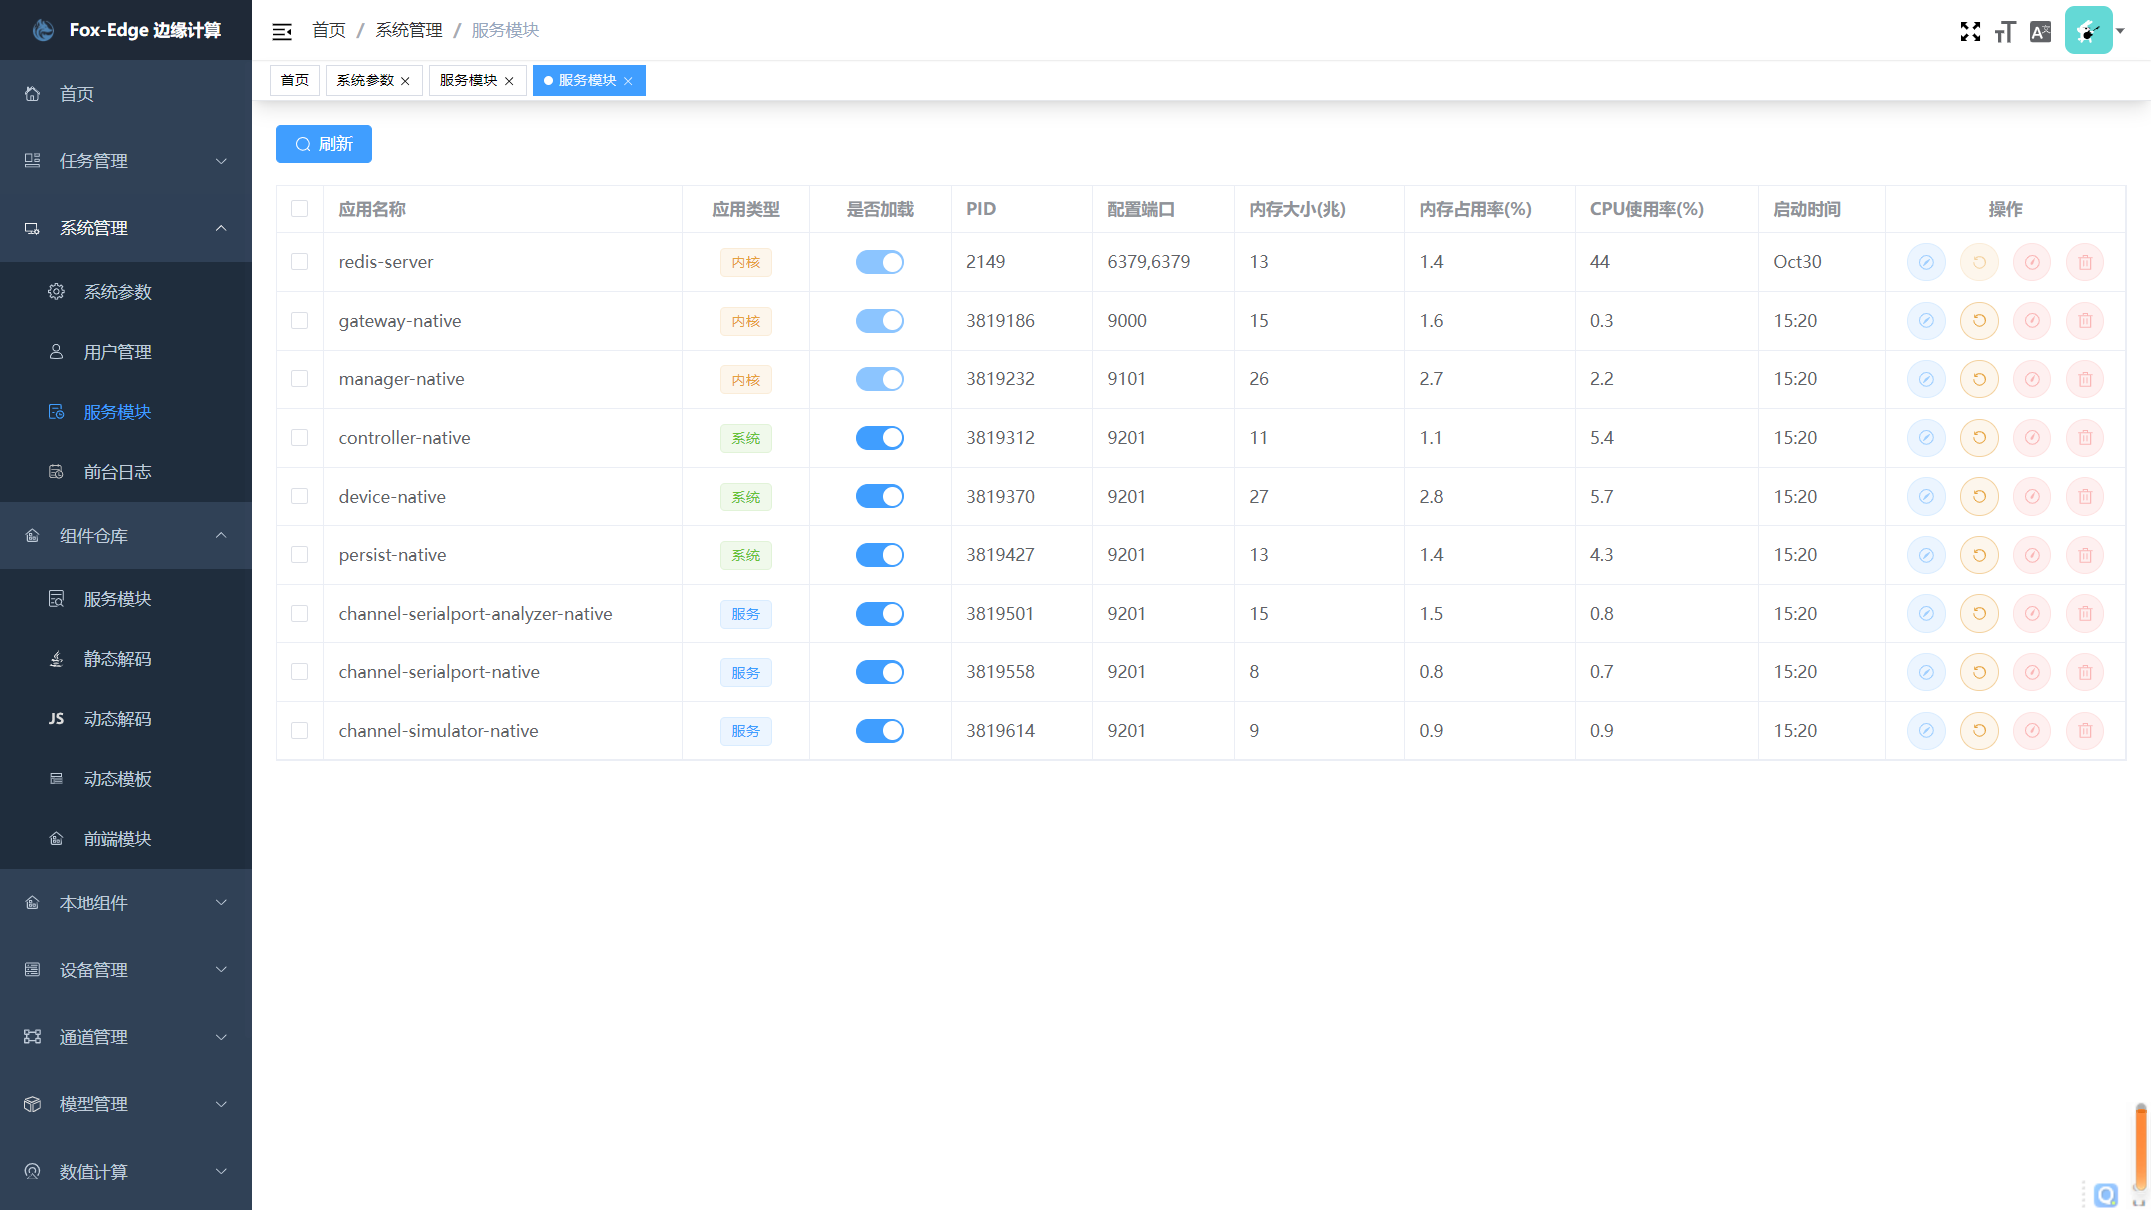Screen dimensions: 2151x1210
Task: Expand the 通道管理 sidebar menu
Action: 126,1037
